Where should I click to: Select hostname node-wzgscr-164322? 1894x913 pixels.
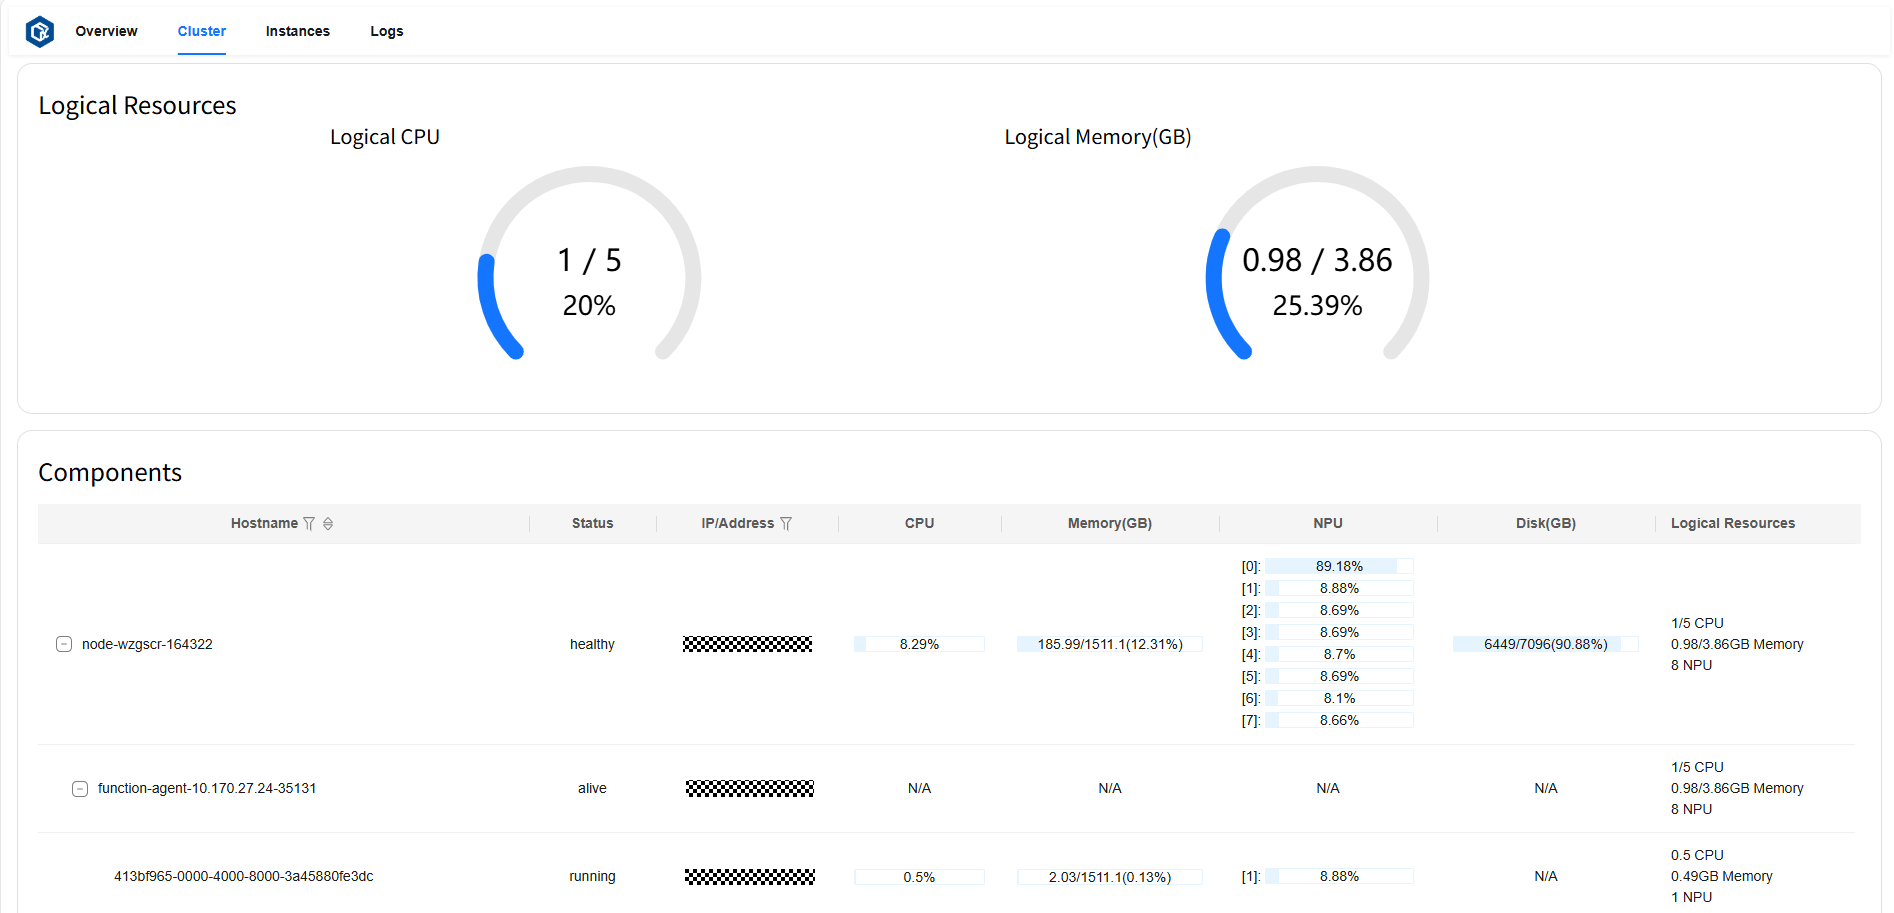[147, 645]
